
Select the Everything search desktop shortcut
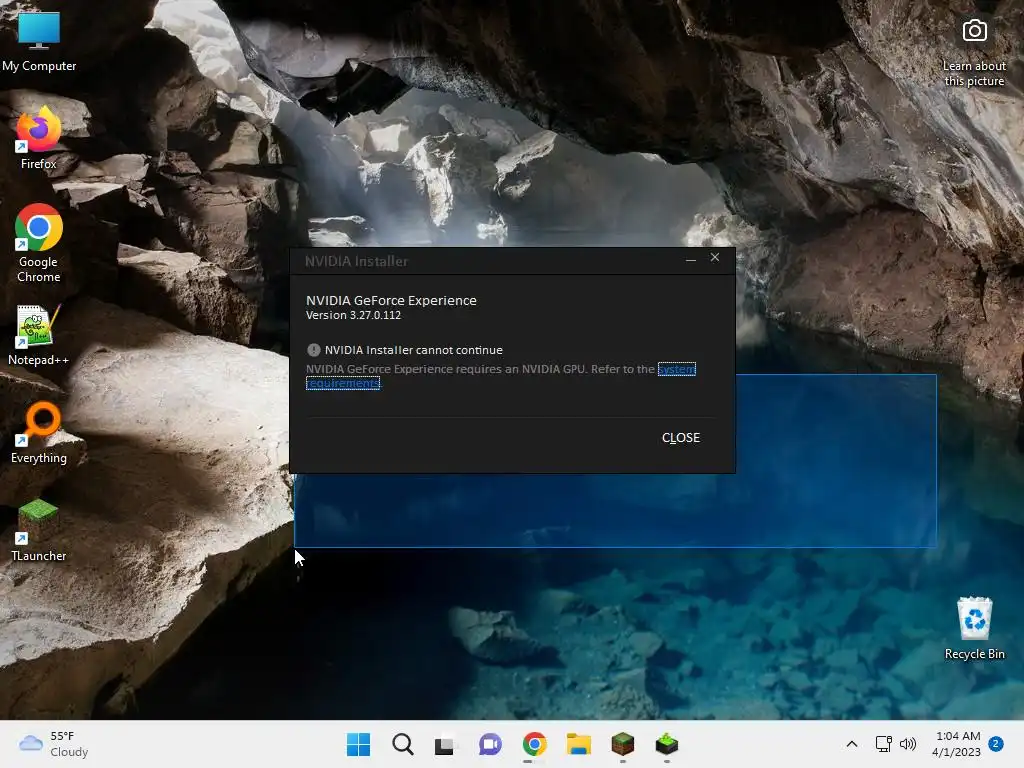click(39, 432)
